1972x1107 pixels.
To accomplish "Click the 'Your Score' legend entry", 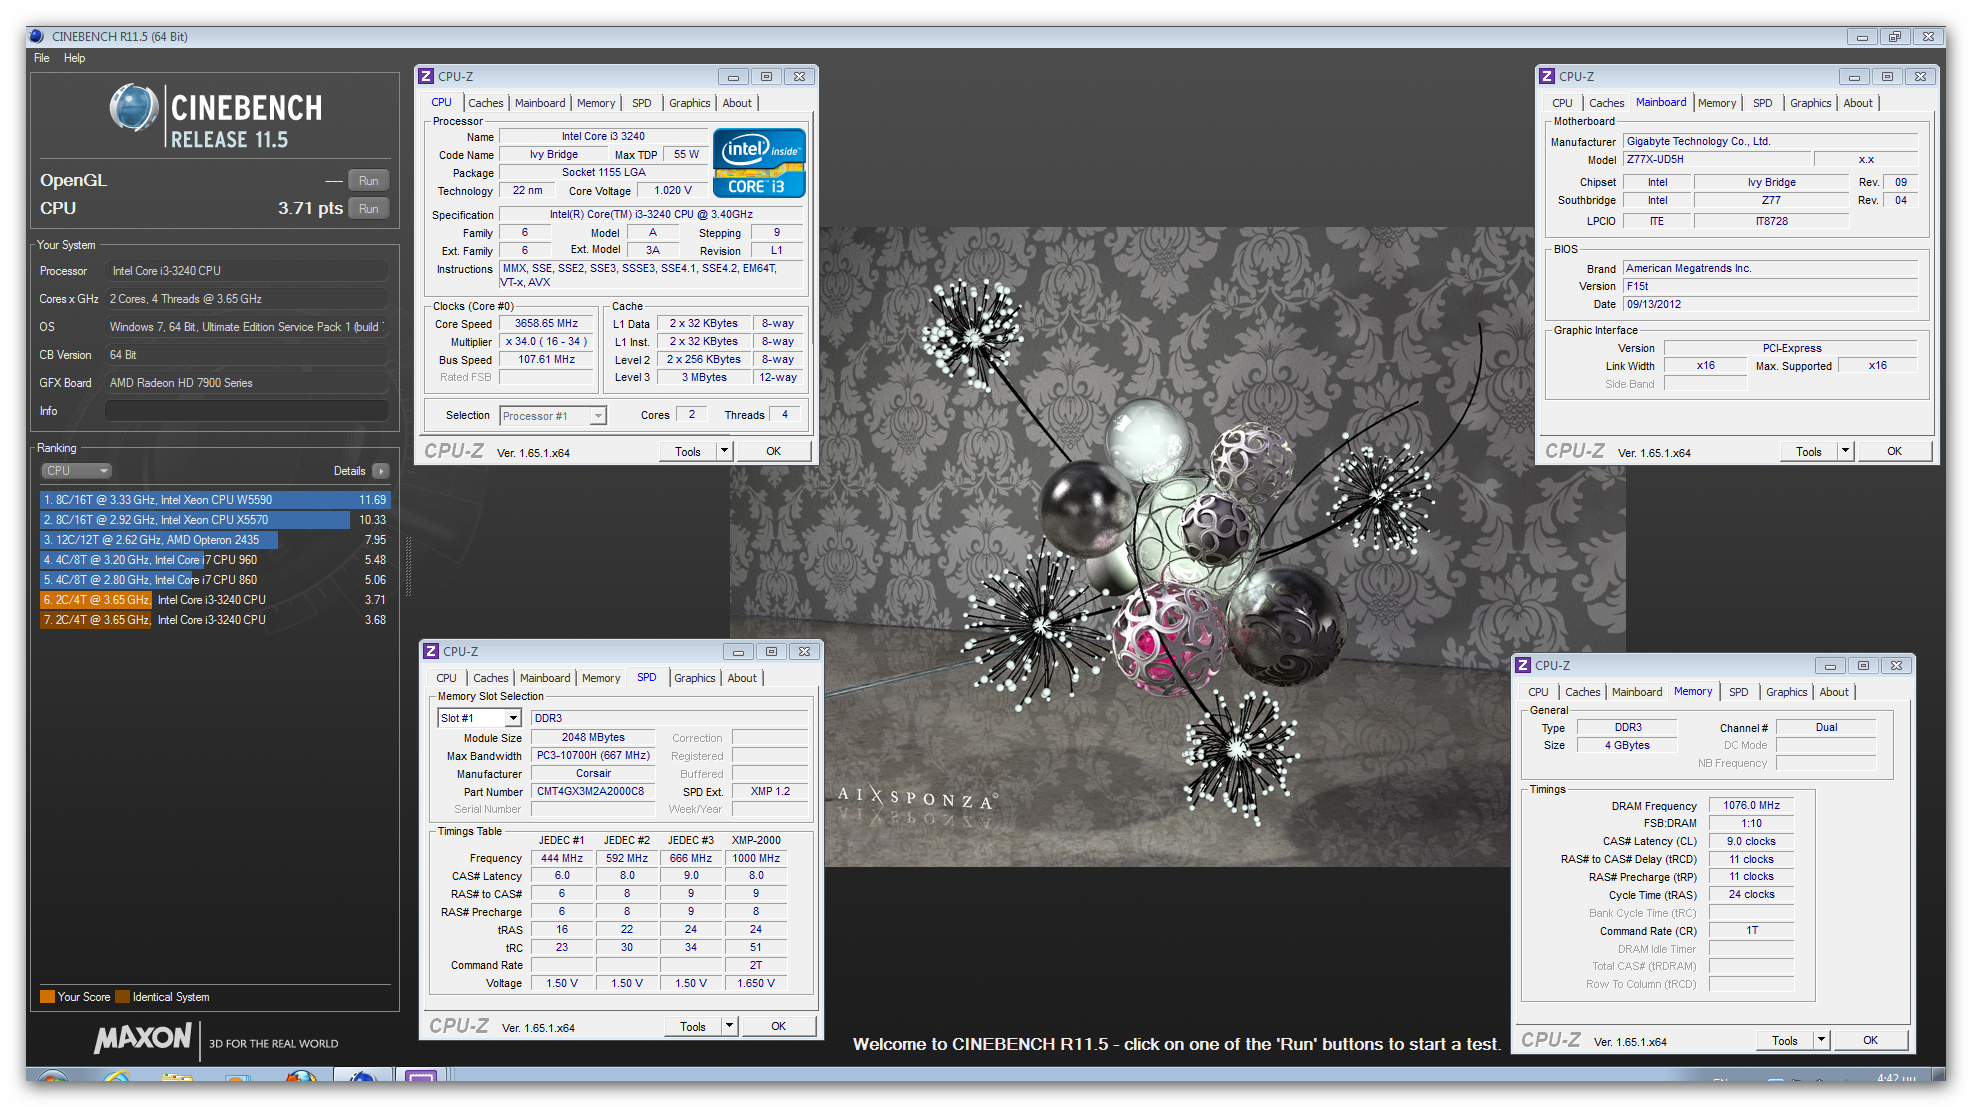I will [x=75, y=997].
